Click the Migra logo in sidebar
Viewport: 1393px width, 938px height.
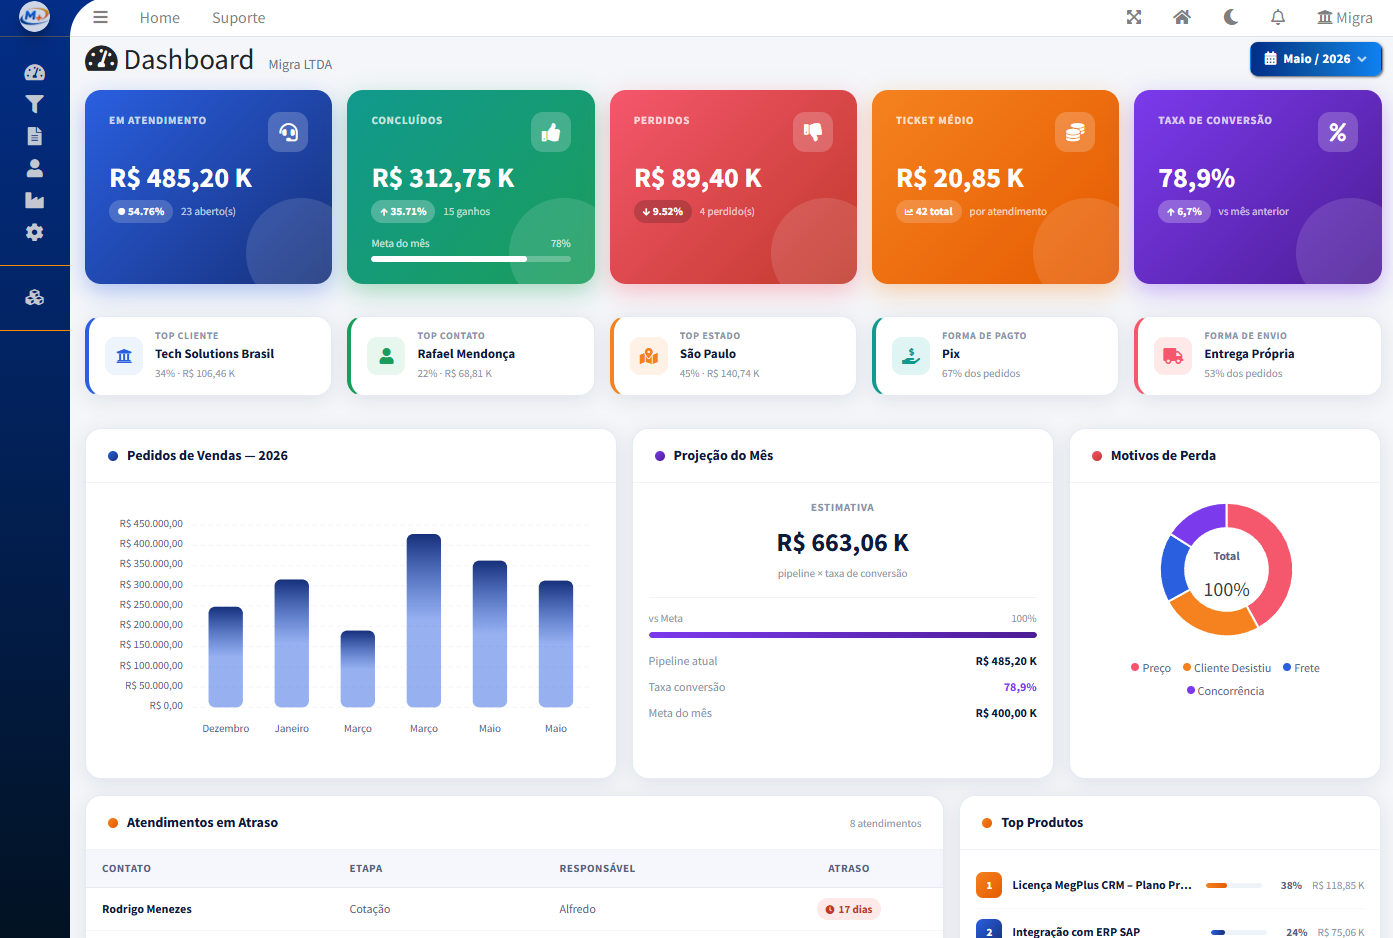click(35, 16)
